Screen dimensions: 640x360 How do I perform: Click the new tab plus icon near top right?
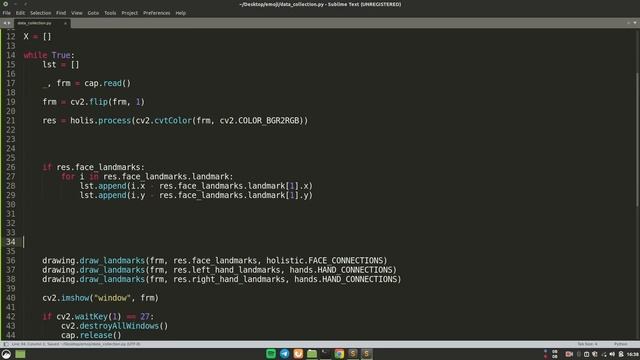pyautogui.click(x=629, y=23)
